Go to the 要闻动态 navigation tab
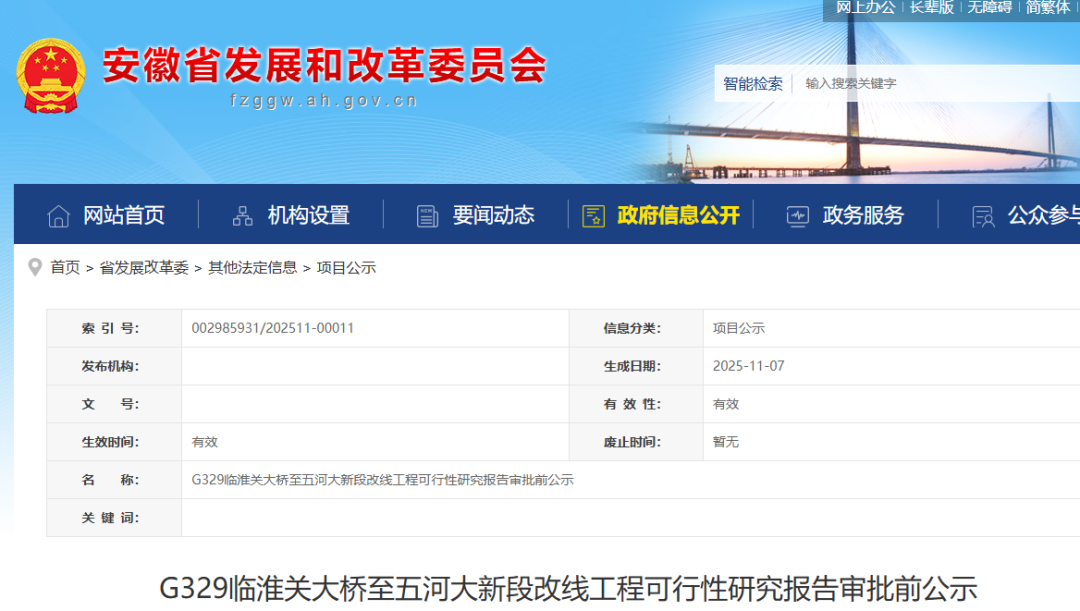This screenshot has width=1080, height=611. [493, 215]
